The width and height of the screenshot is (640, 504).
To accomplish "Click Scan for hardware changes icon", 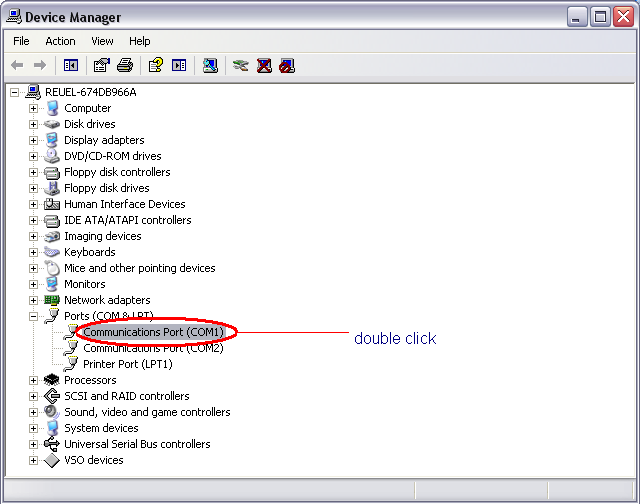I will [210, 65].
